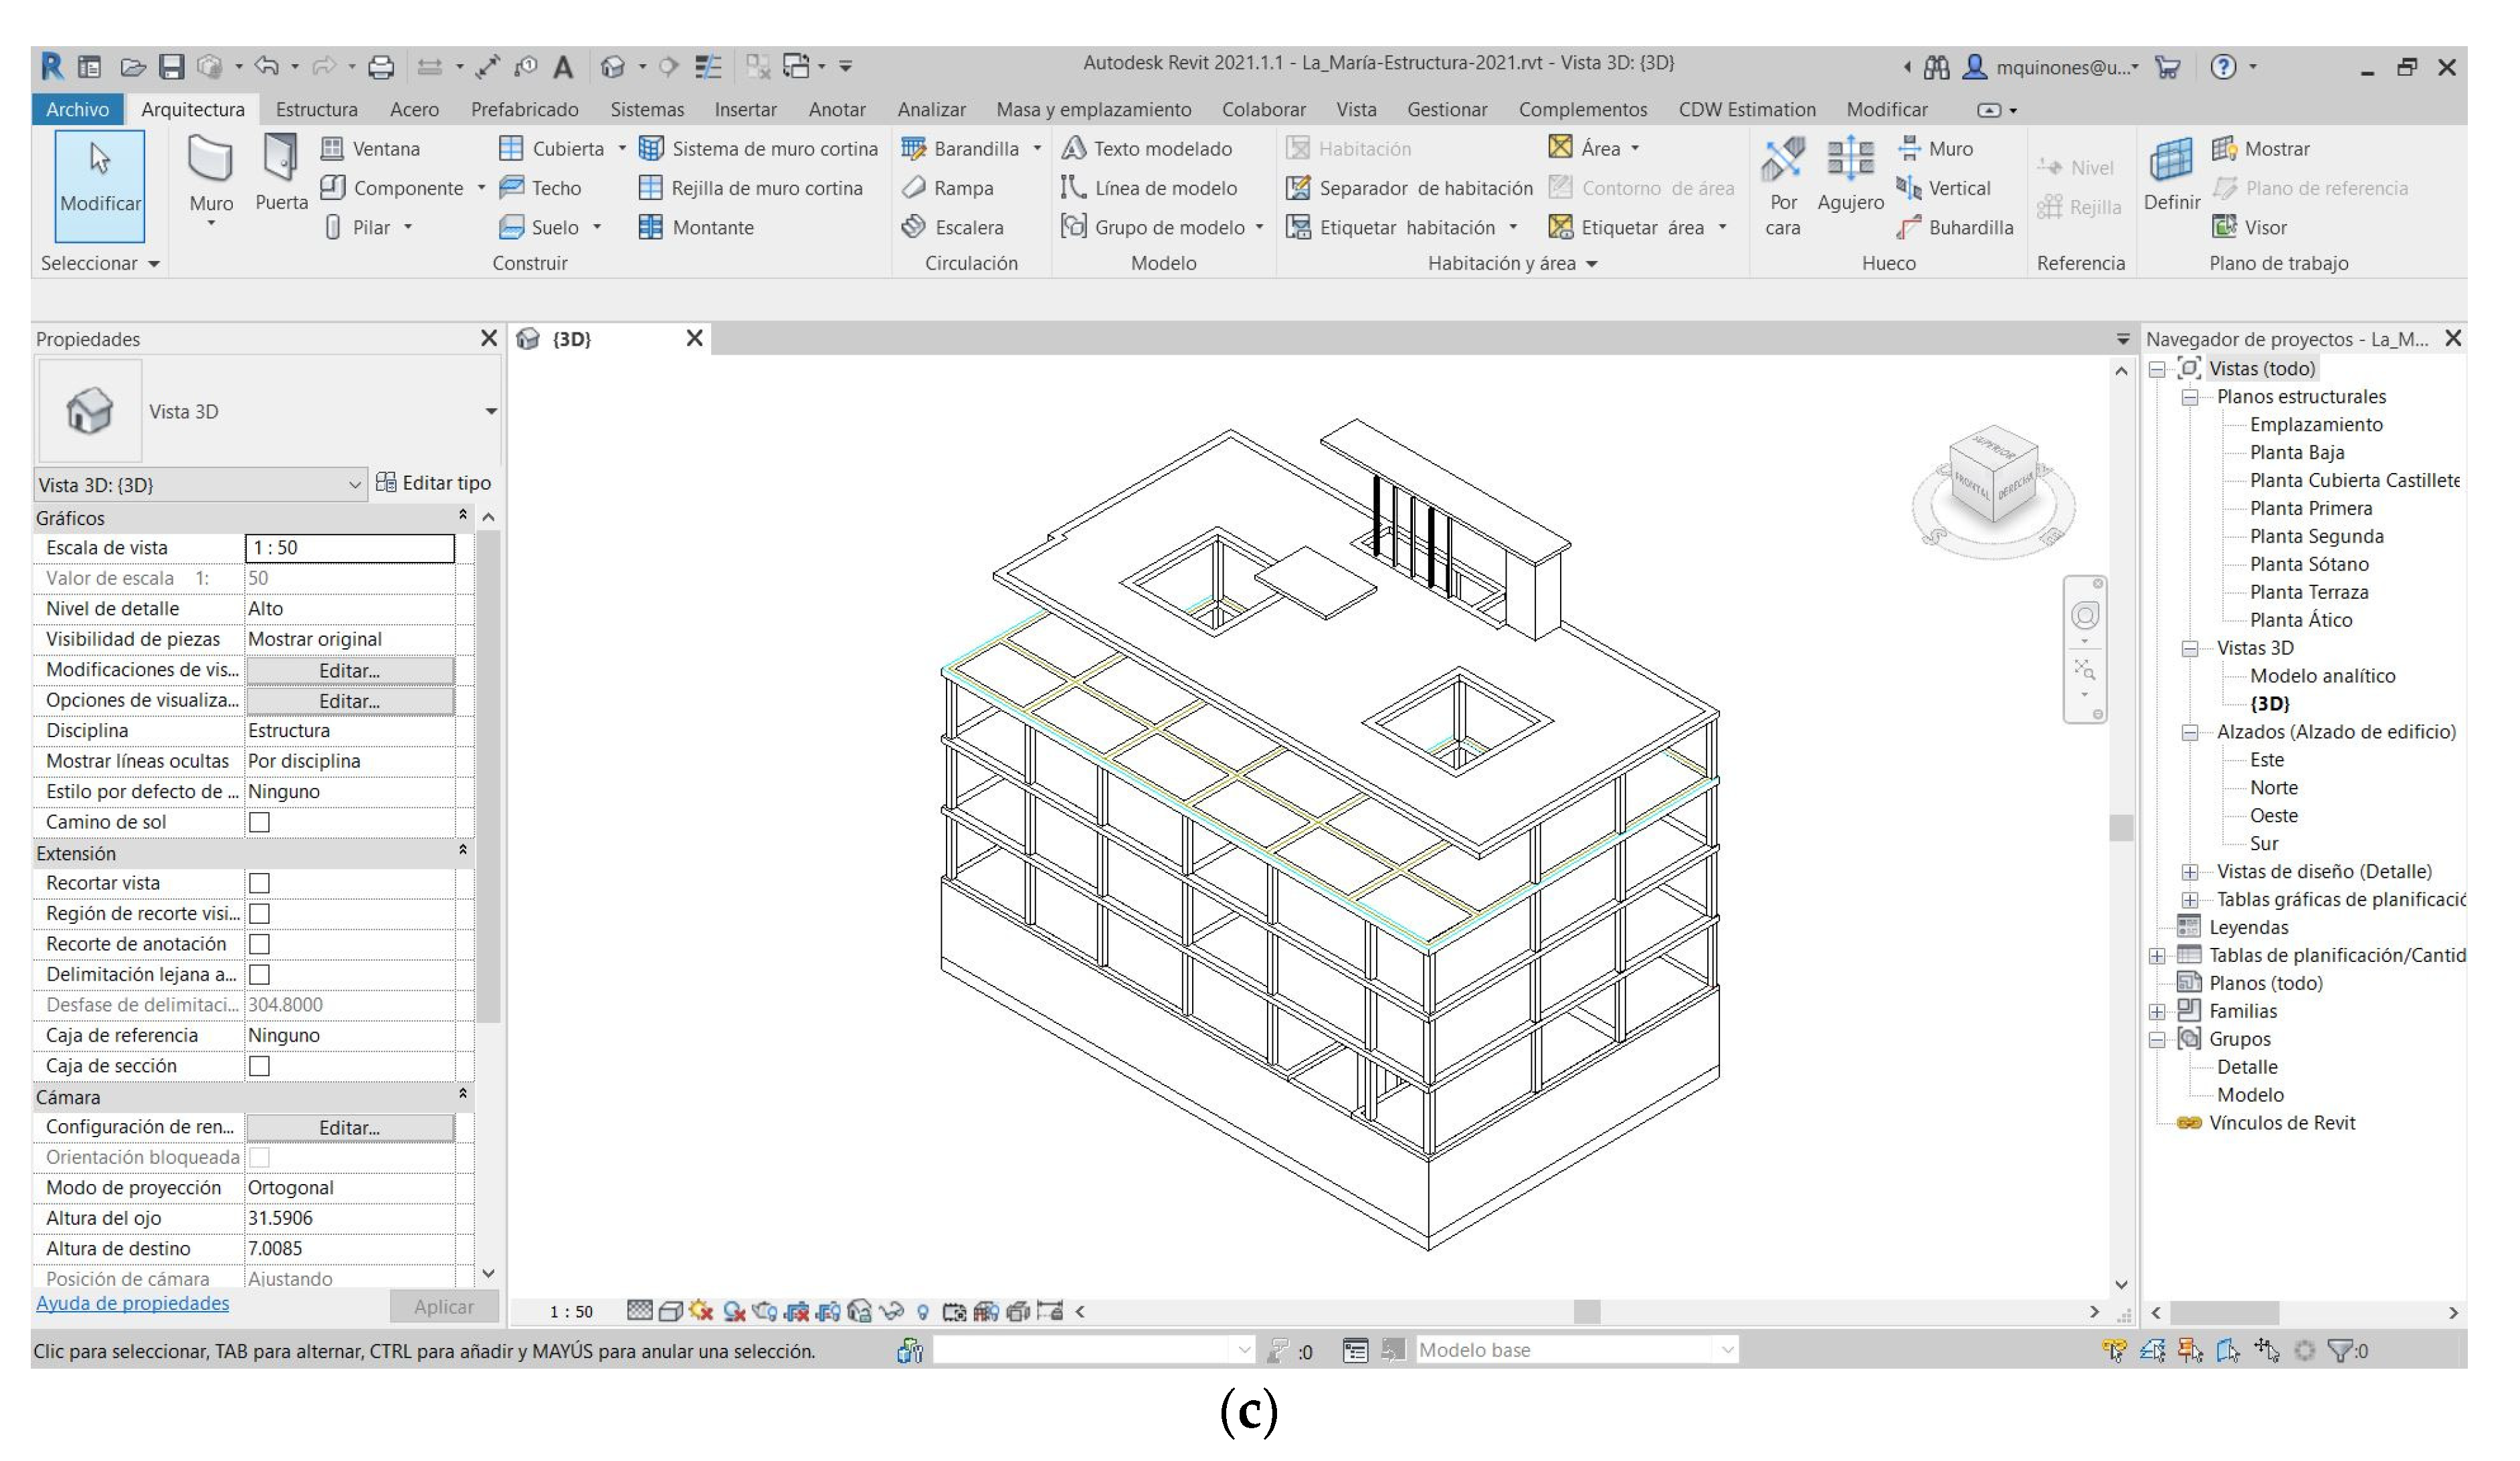Screen dimensions: 2520x1461
Task: Click Sistema de muro cortina icon
Action: tap(652, 149)
